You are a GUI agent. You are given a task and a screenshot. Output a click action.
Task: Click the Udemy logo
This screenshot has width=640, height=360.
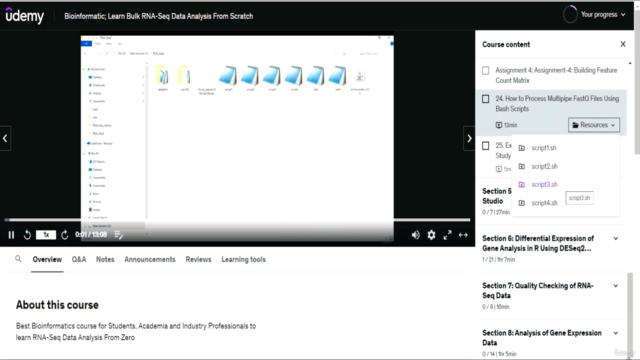(x=24, y=16)
